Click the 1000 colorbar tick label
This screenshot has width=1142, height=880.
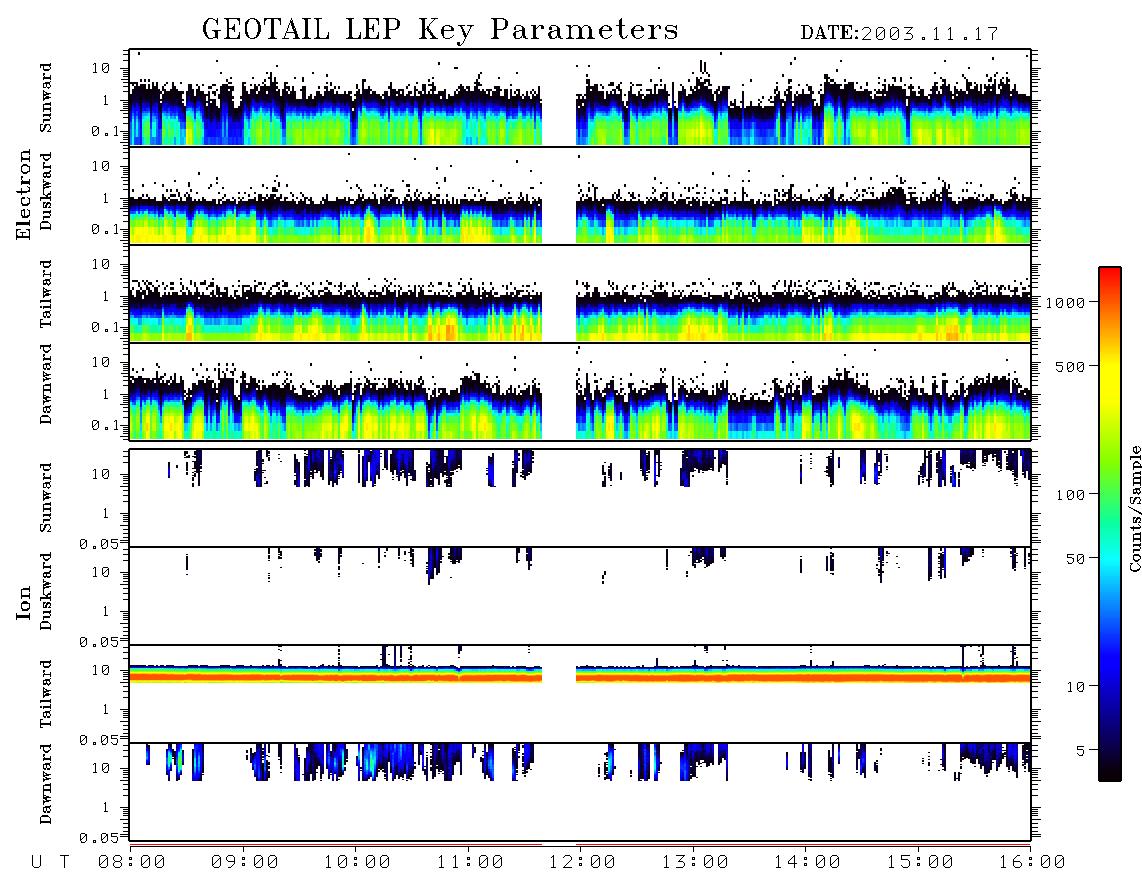(1065, 302)
